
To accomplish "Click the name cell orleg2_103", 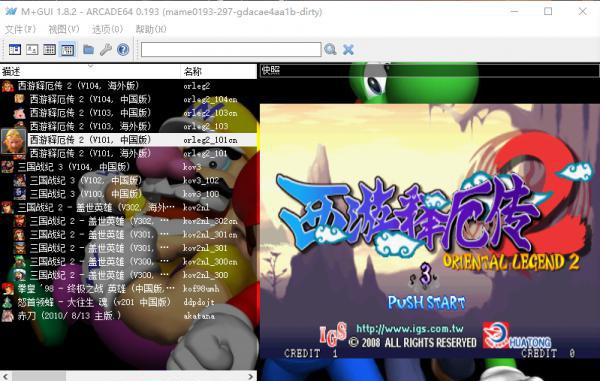I will point(205,126).
